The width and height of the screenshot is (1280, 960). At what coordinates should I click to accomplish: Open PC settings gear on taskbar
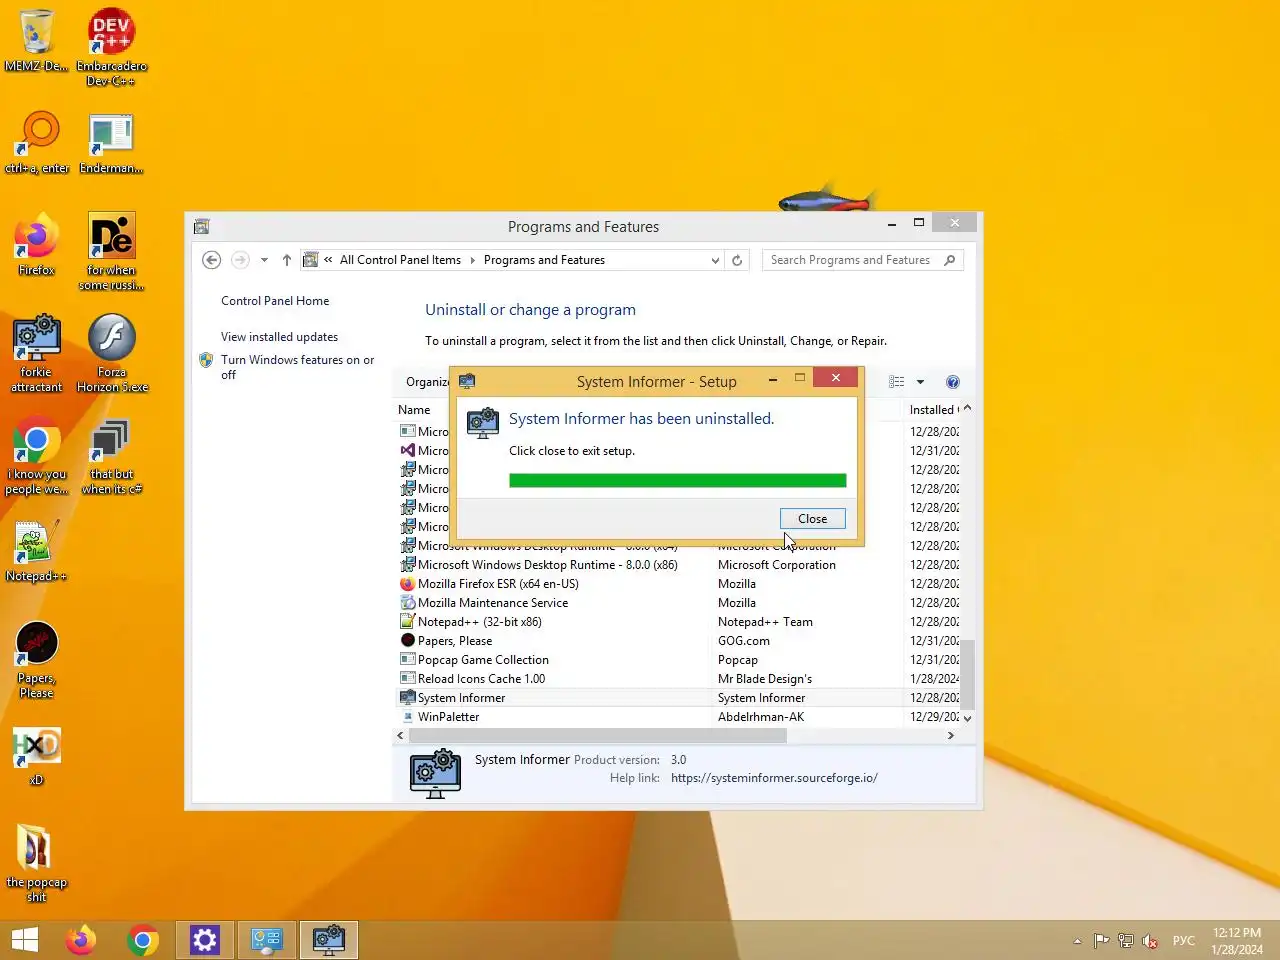(x=204, y=940)
